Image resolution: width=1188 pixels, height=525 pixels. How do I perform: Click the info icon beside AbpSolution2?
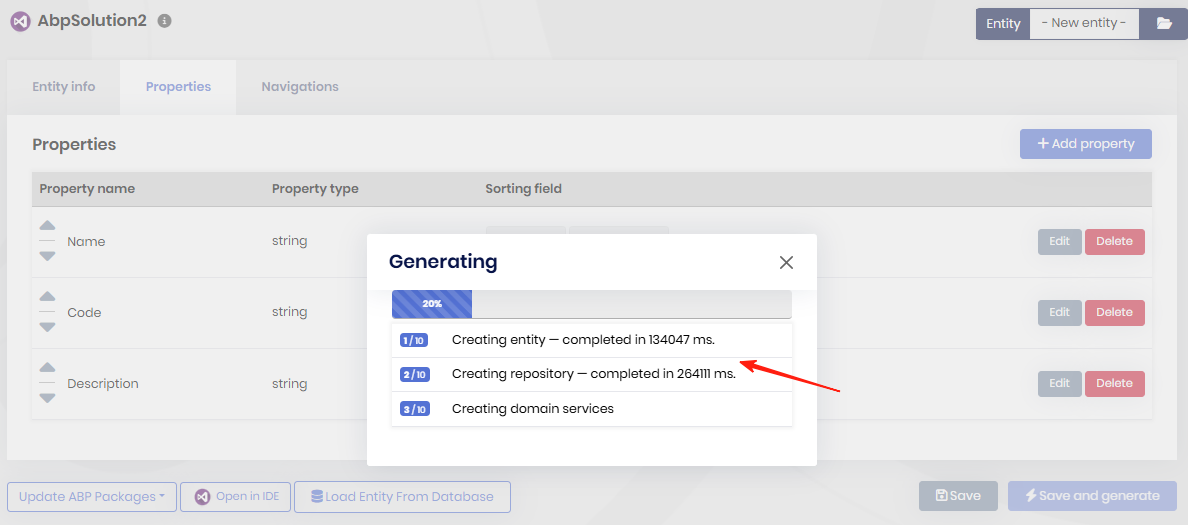(x=165, y=21)
